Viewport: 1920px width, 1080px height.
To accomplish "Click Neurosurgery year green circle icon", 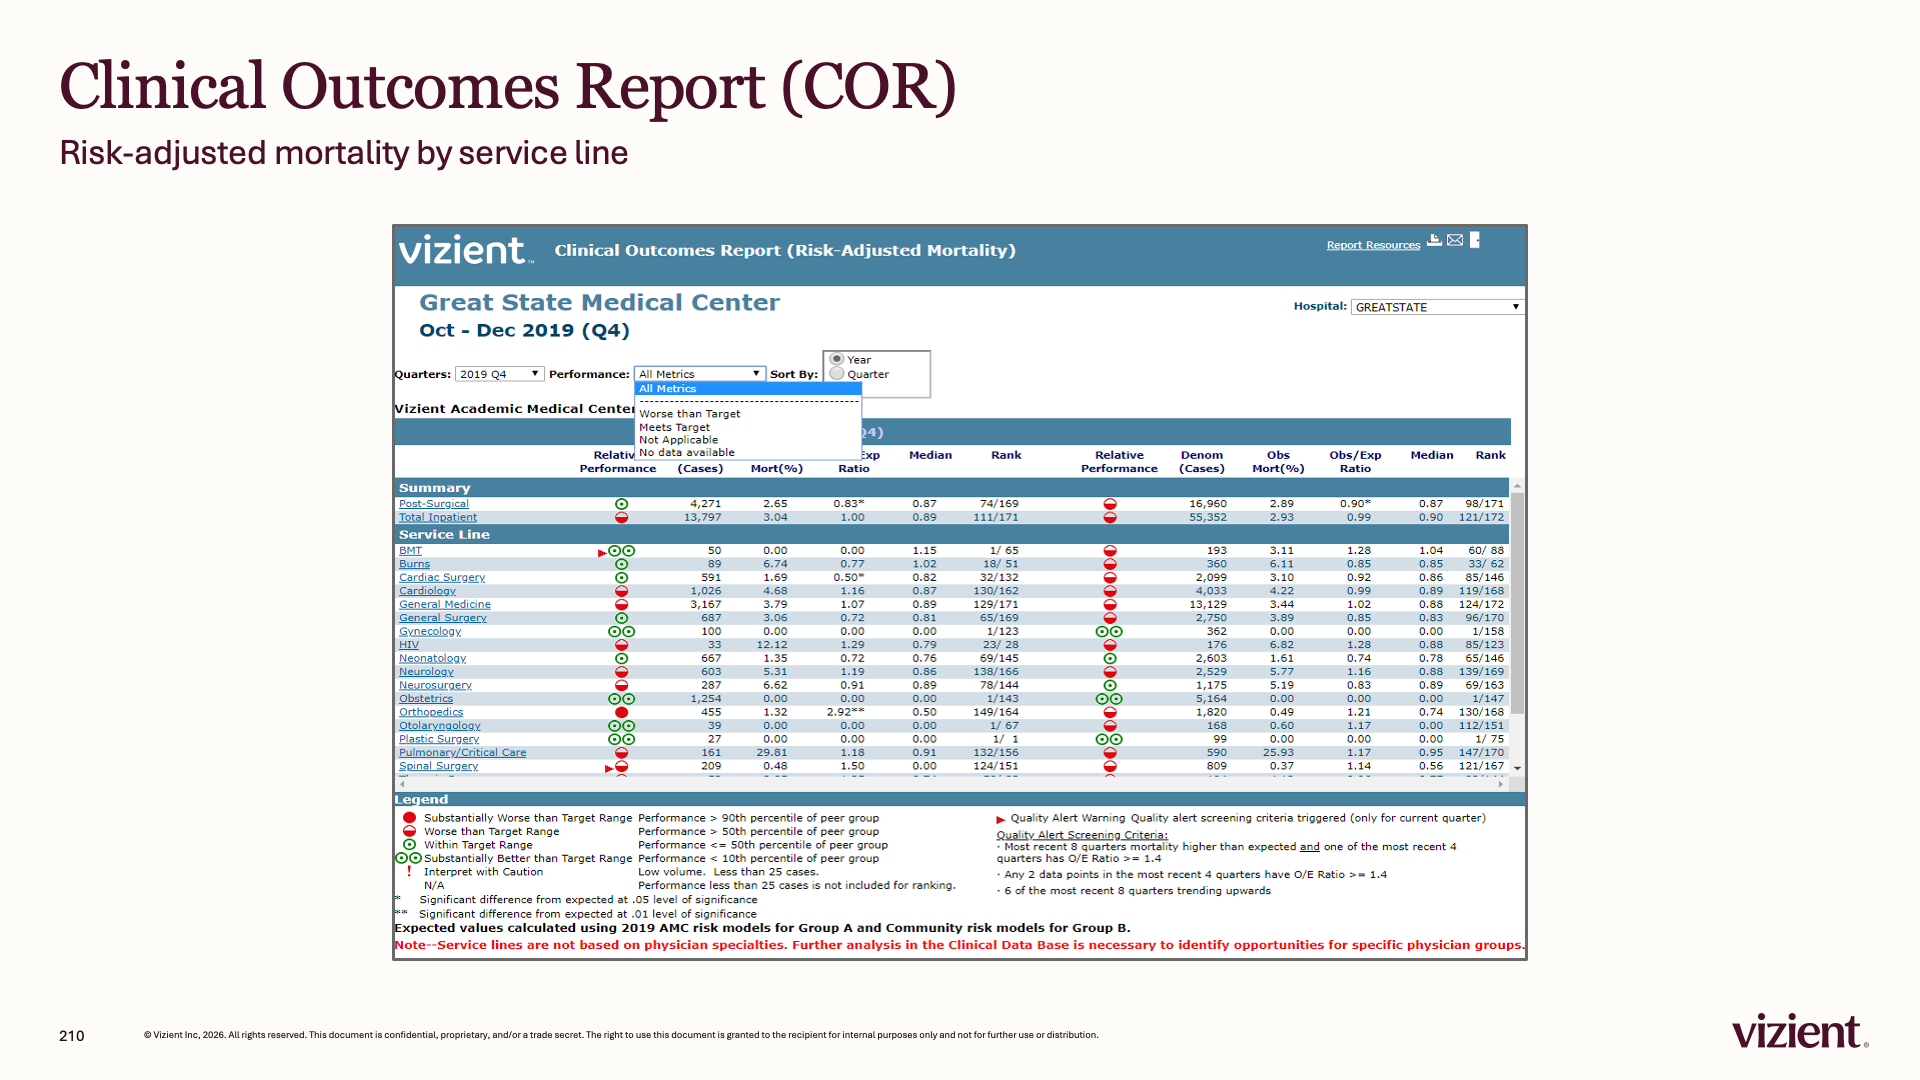I will [1110, 685].
